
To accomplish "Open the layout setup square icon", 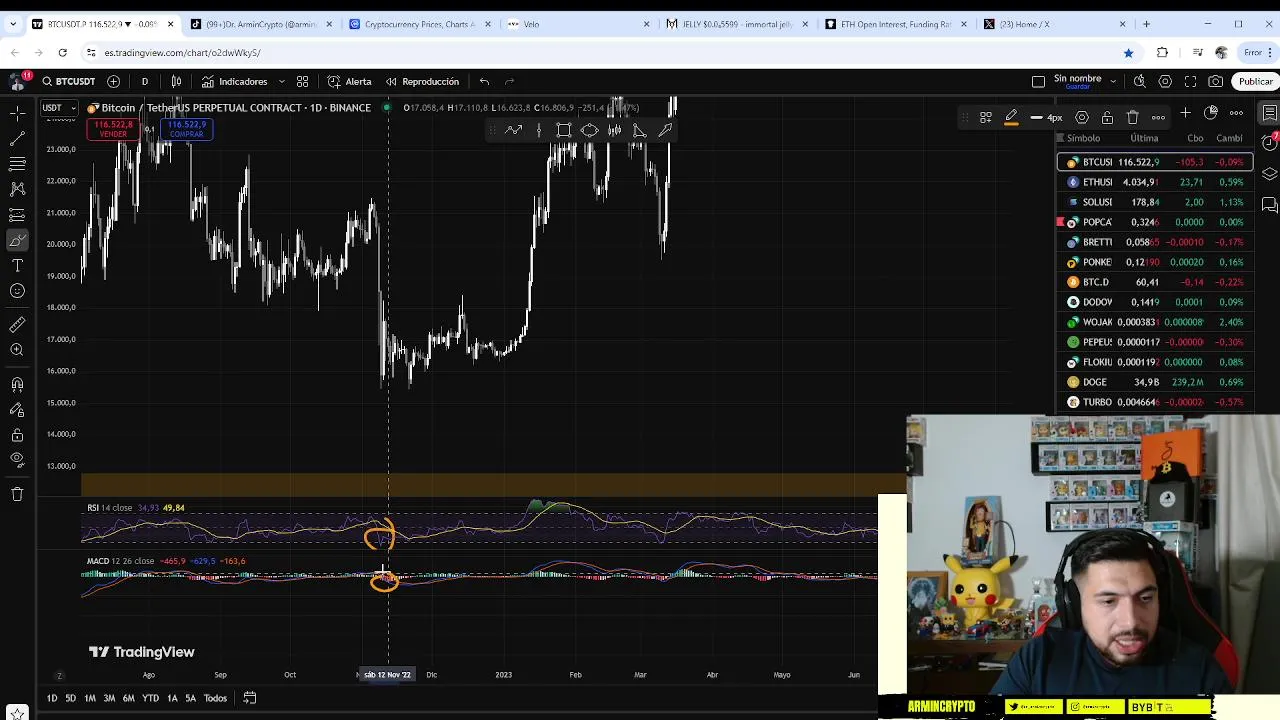I will [x=1038, y=81].
